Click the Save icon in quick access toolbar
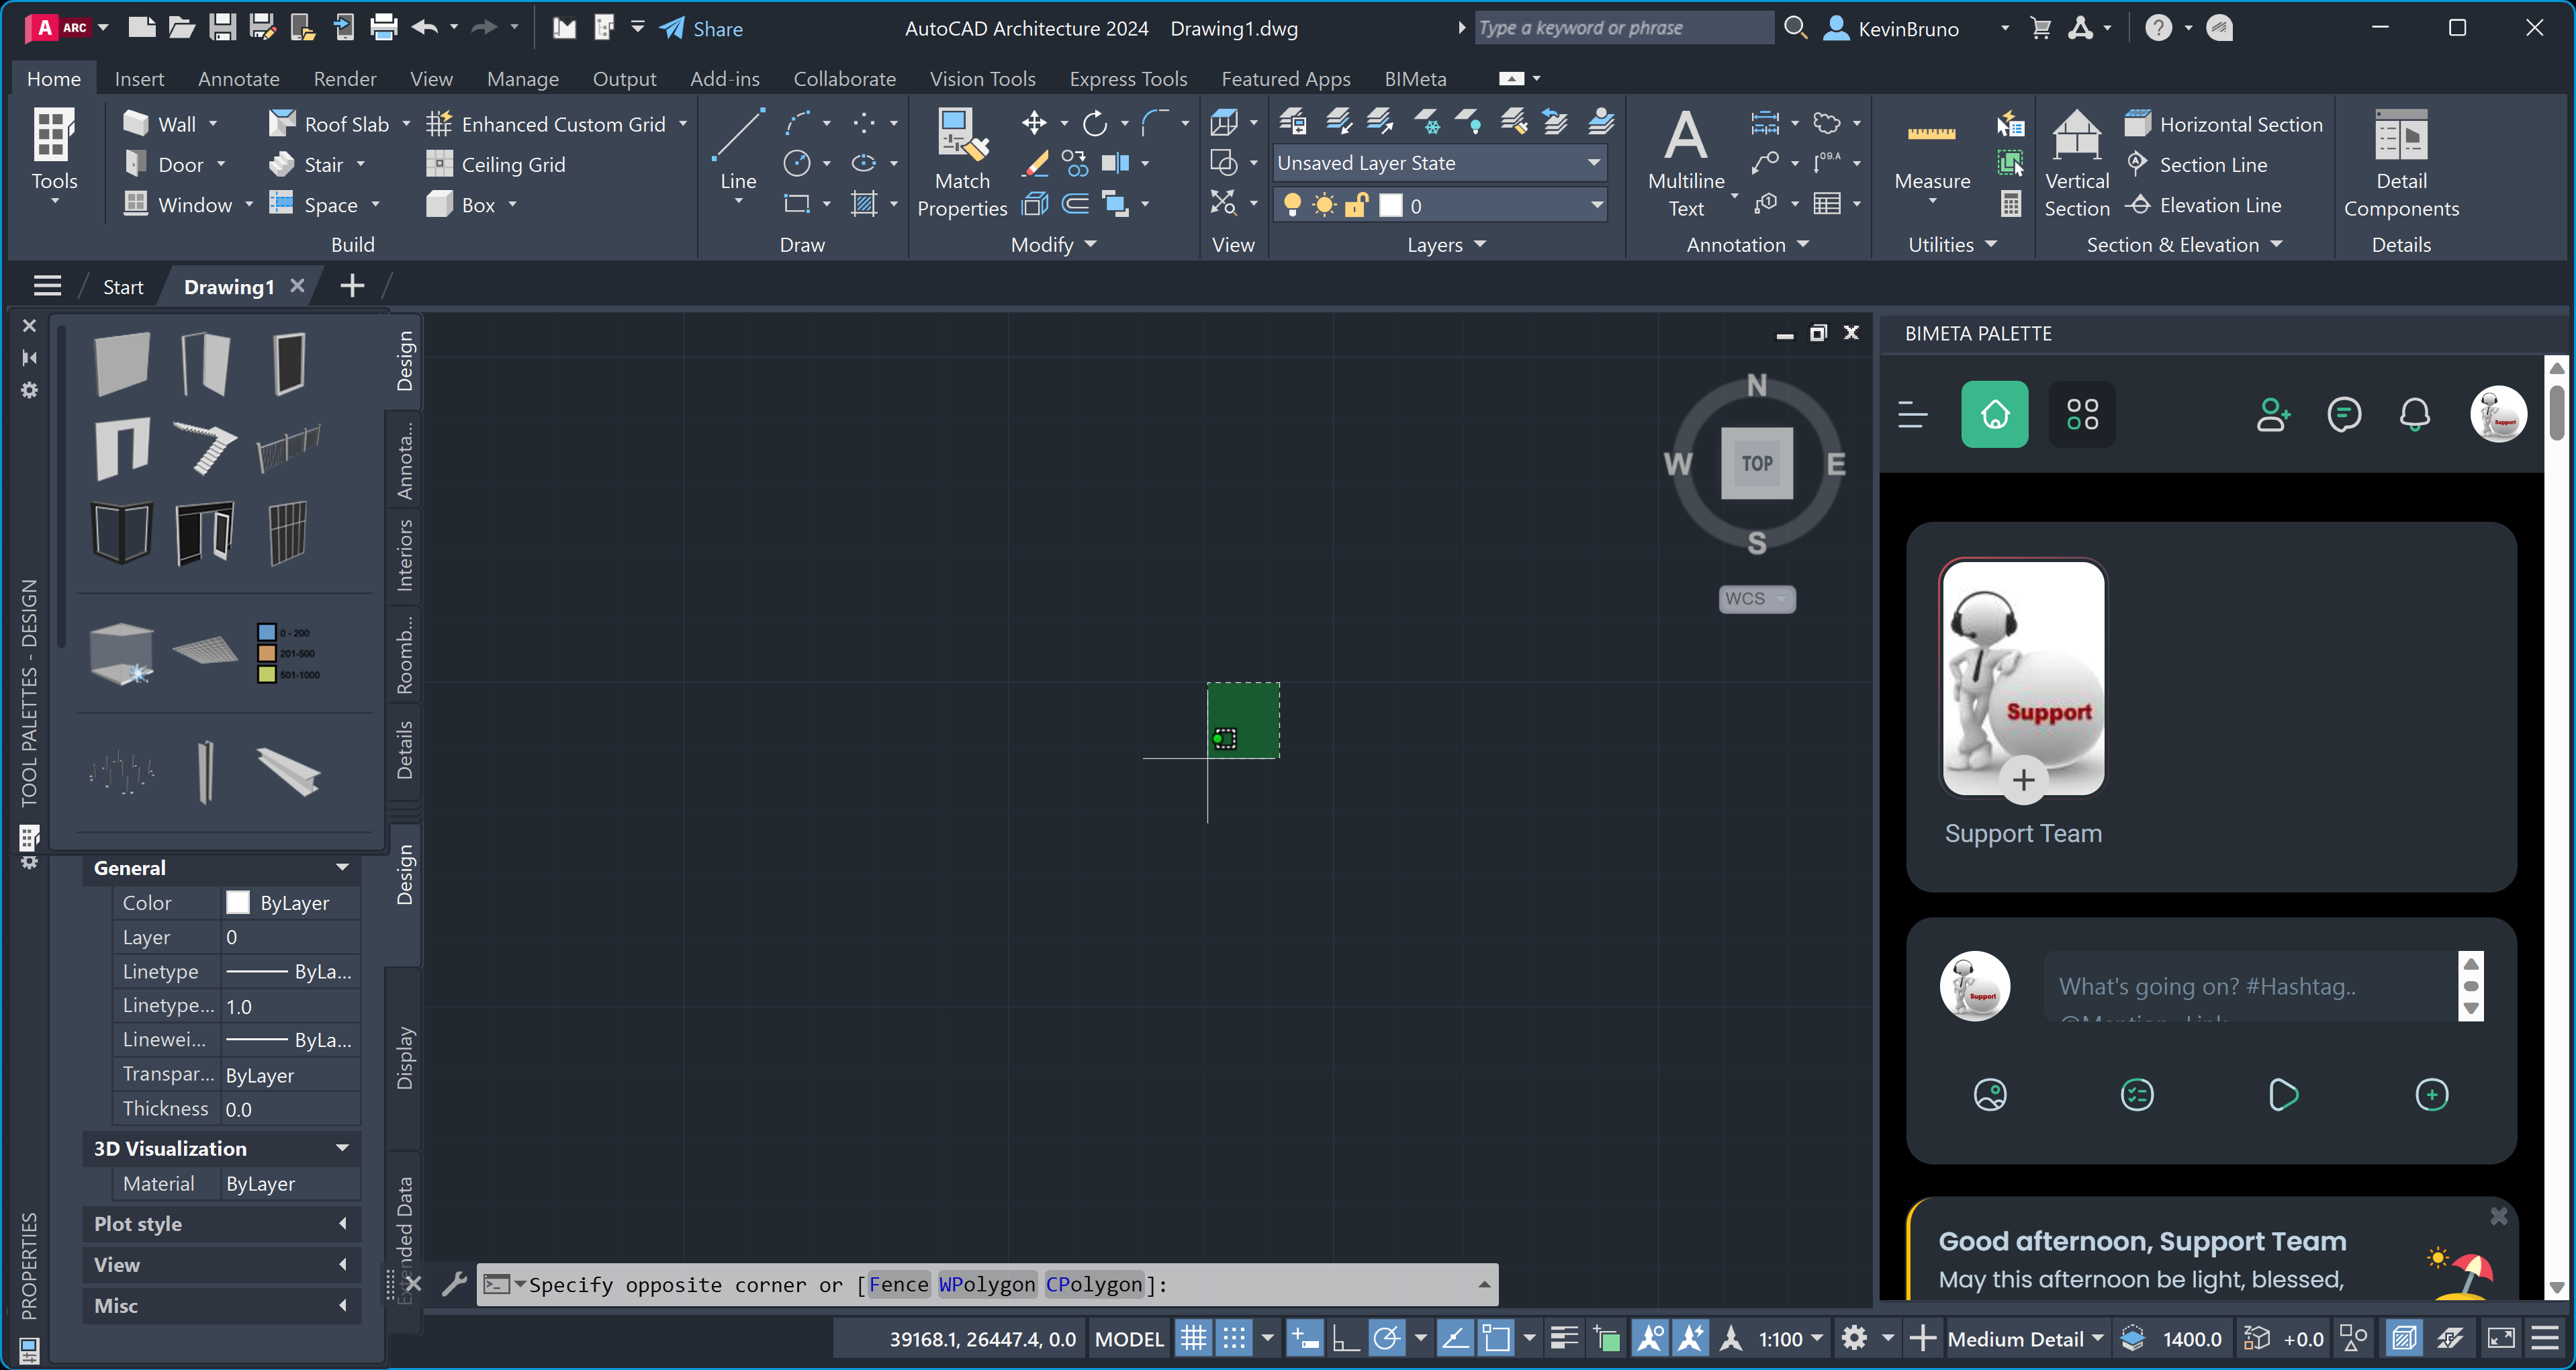 tap(222, 28)
